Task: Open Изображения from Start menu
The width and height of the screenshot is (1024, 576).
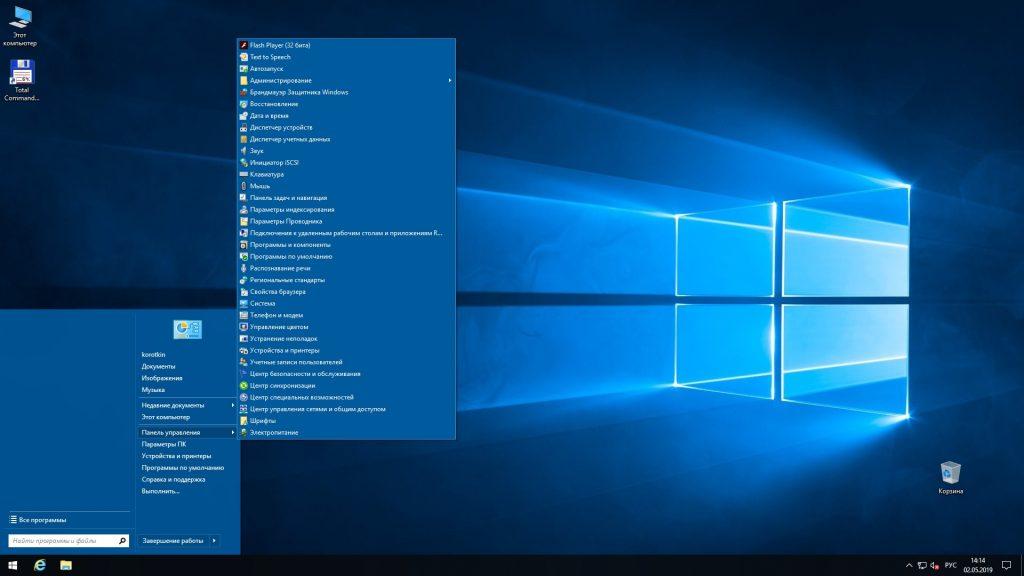Action: [162, 378]
